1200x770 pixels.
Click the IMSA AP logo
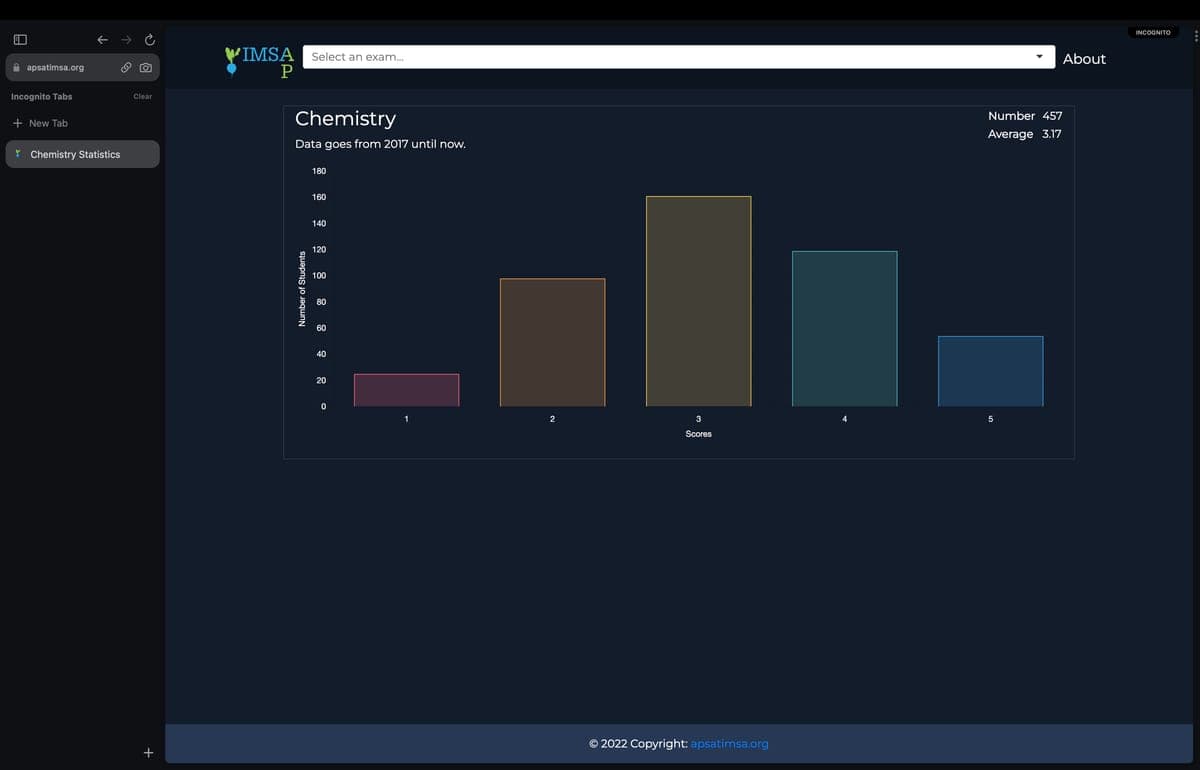click(x=261, y=60)
